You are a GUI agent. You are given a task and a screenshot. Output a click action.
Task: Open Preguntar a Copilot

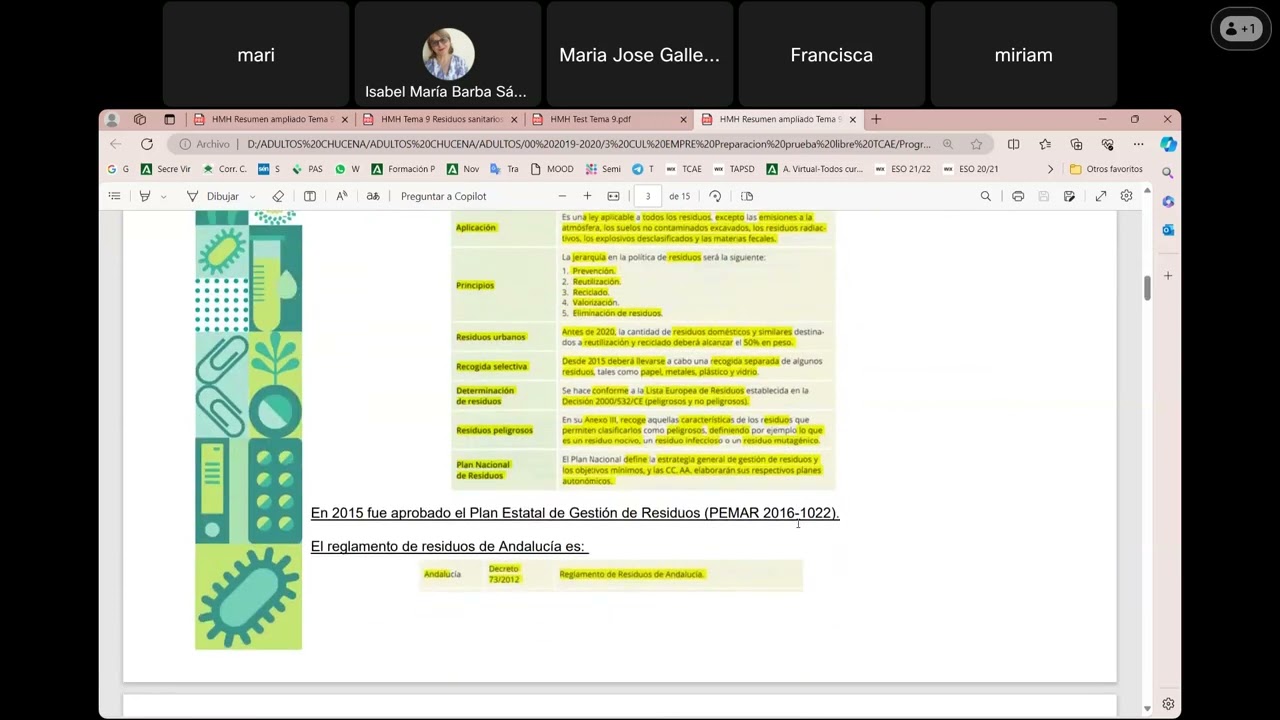click(443, 196)
